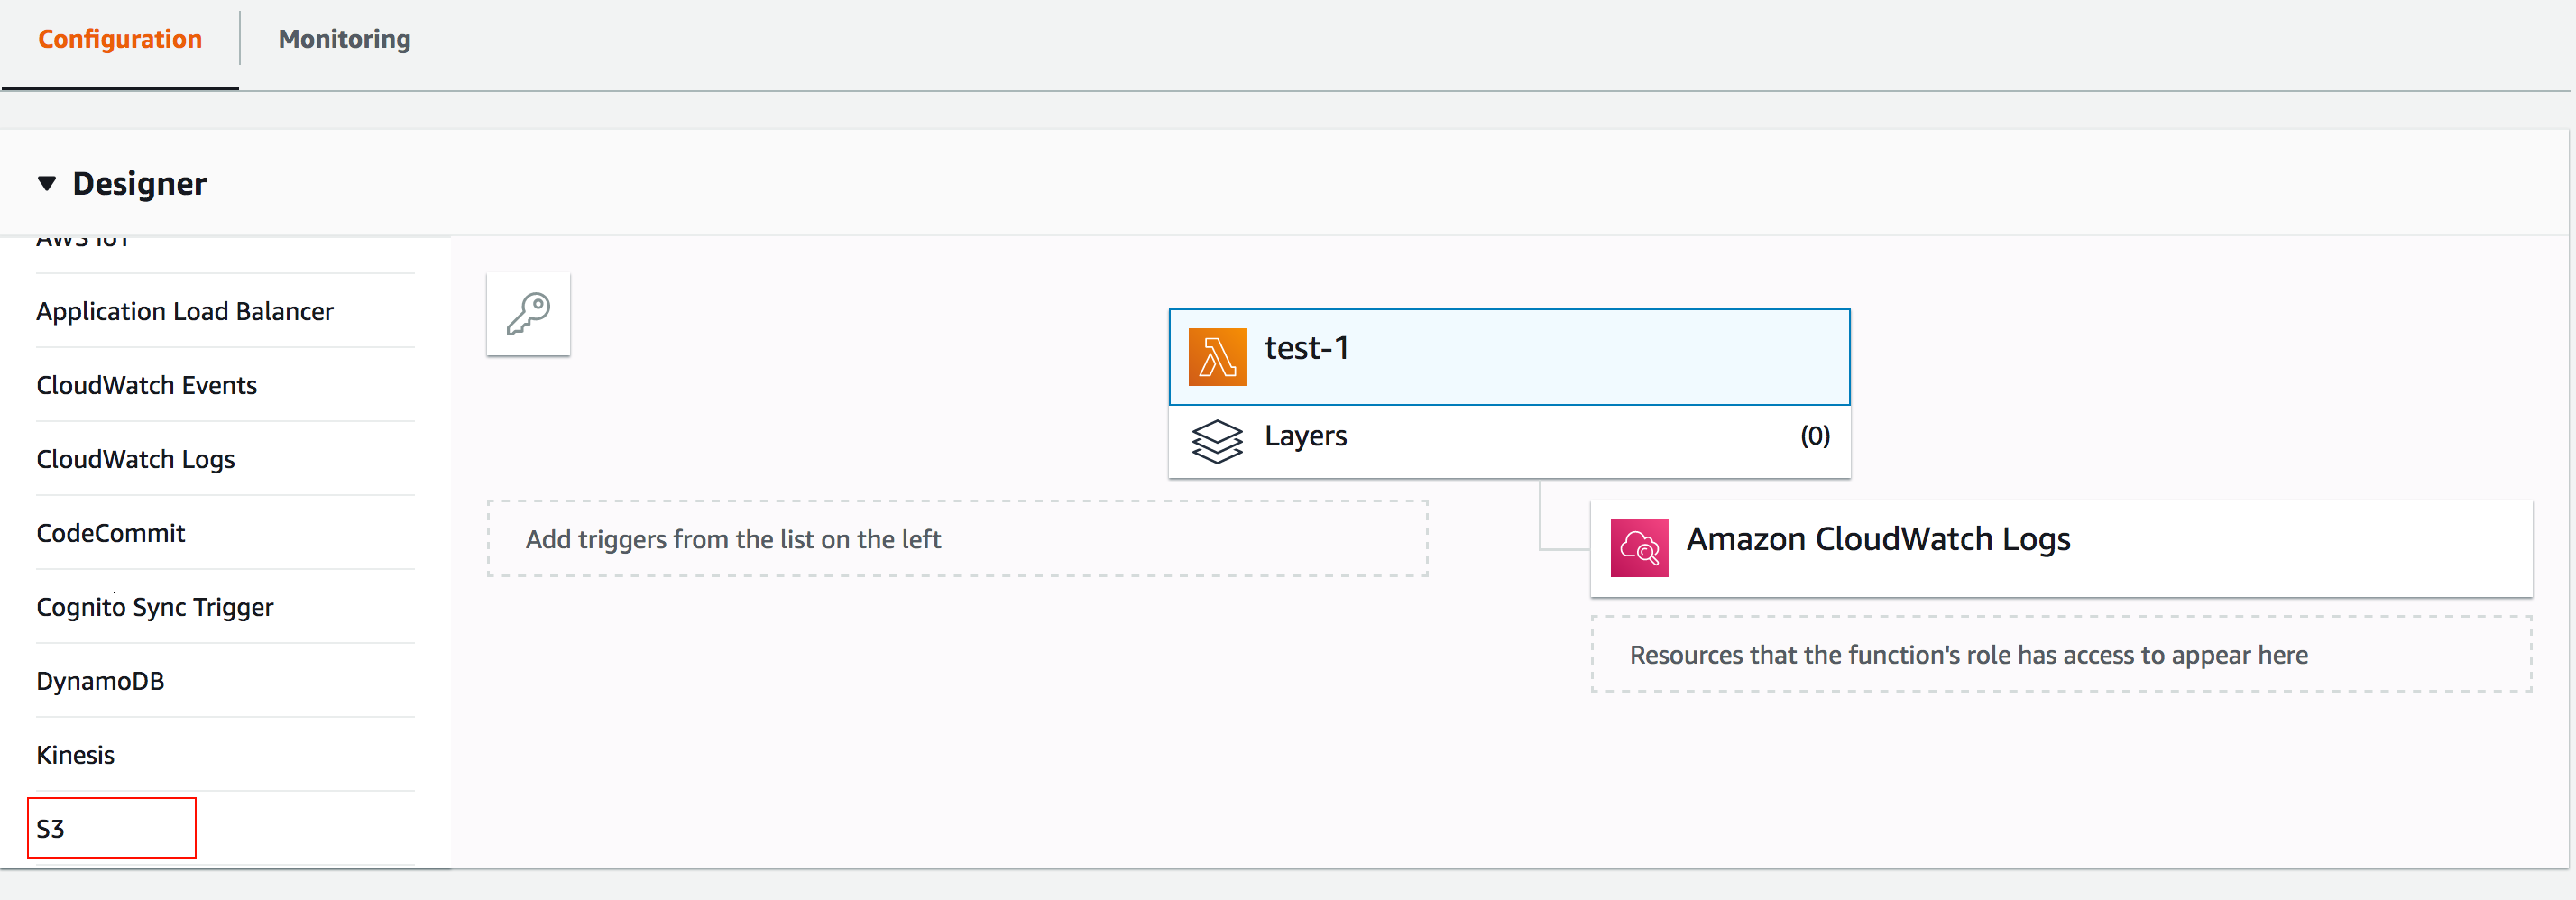Click the pink CloudWatch Logs icon
Screen dimensions: 2576x900
tap(1638, 548)
